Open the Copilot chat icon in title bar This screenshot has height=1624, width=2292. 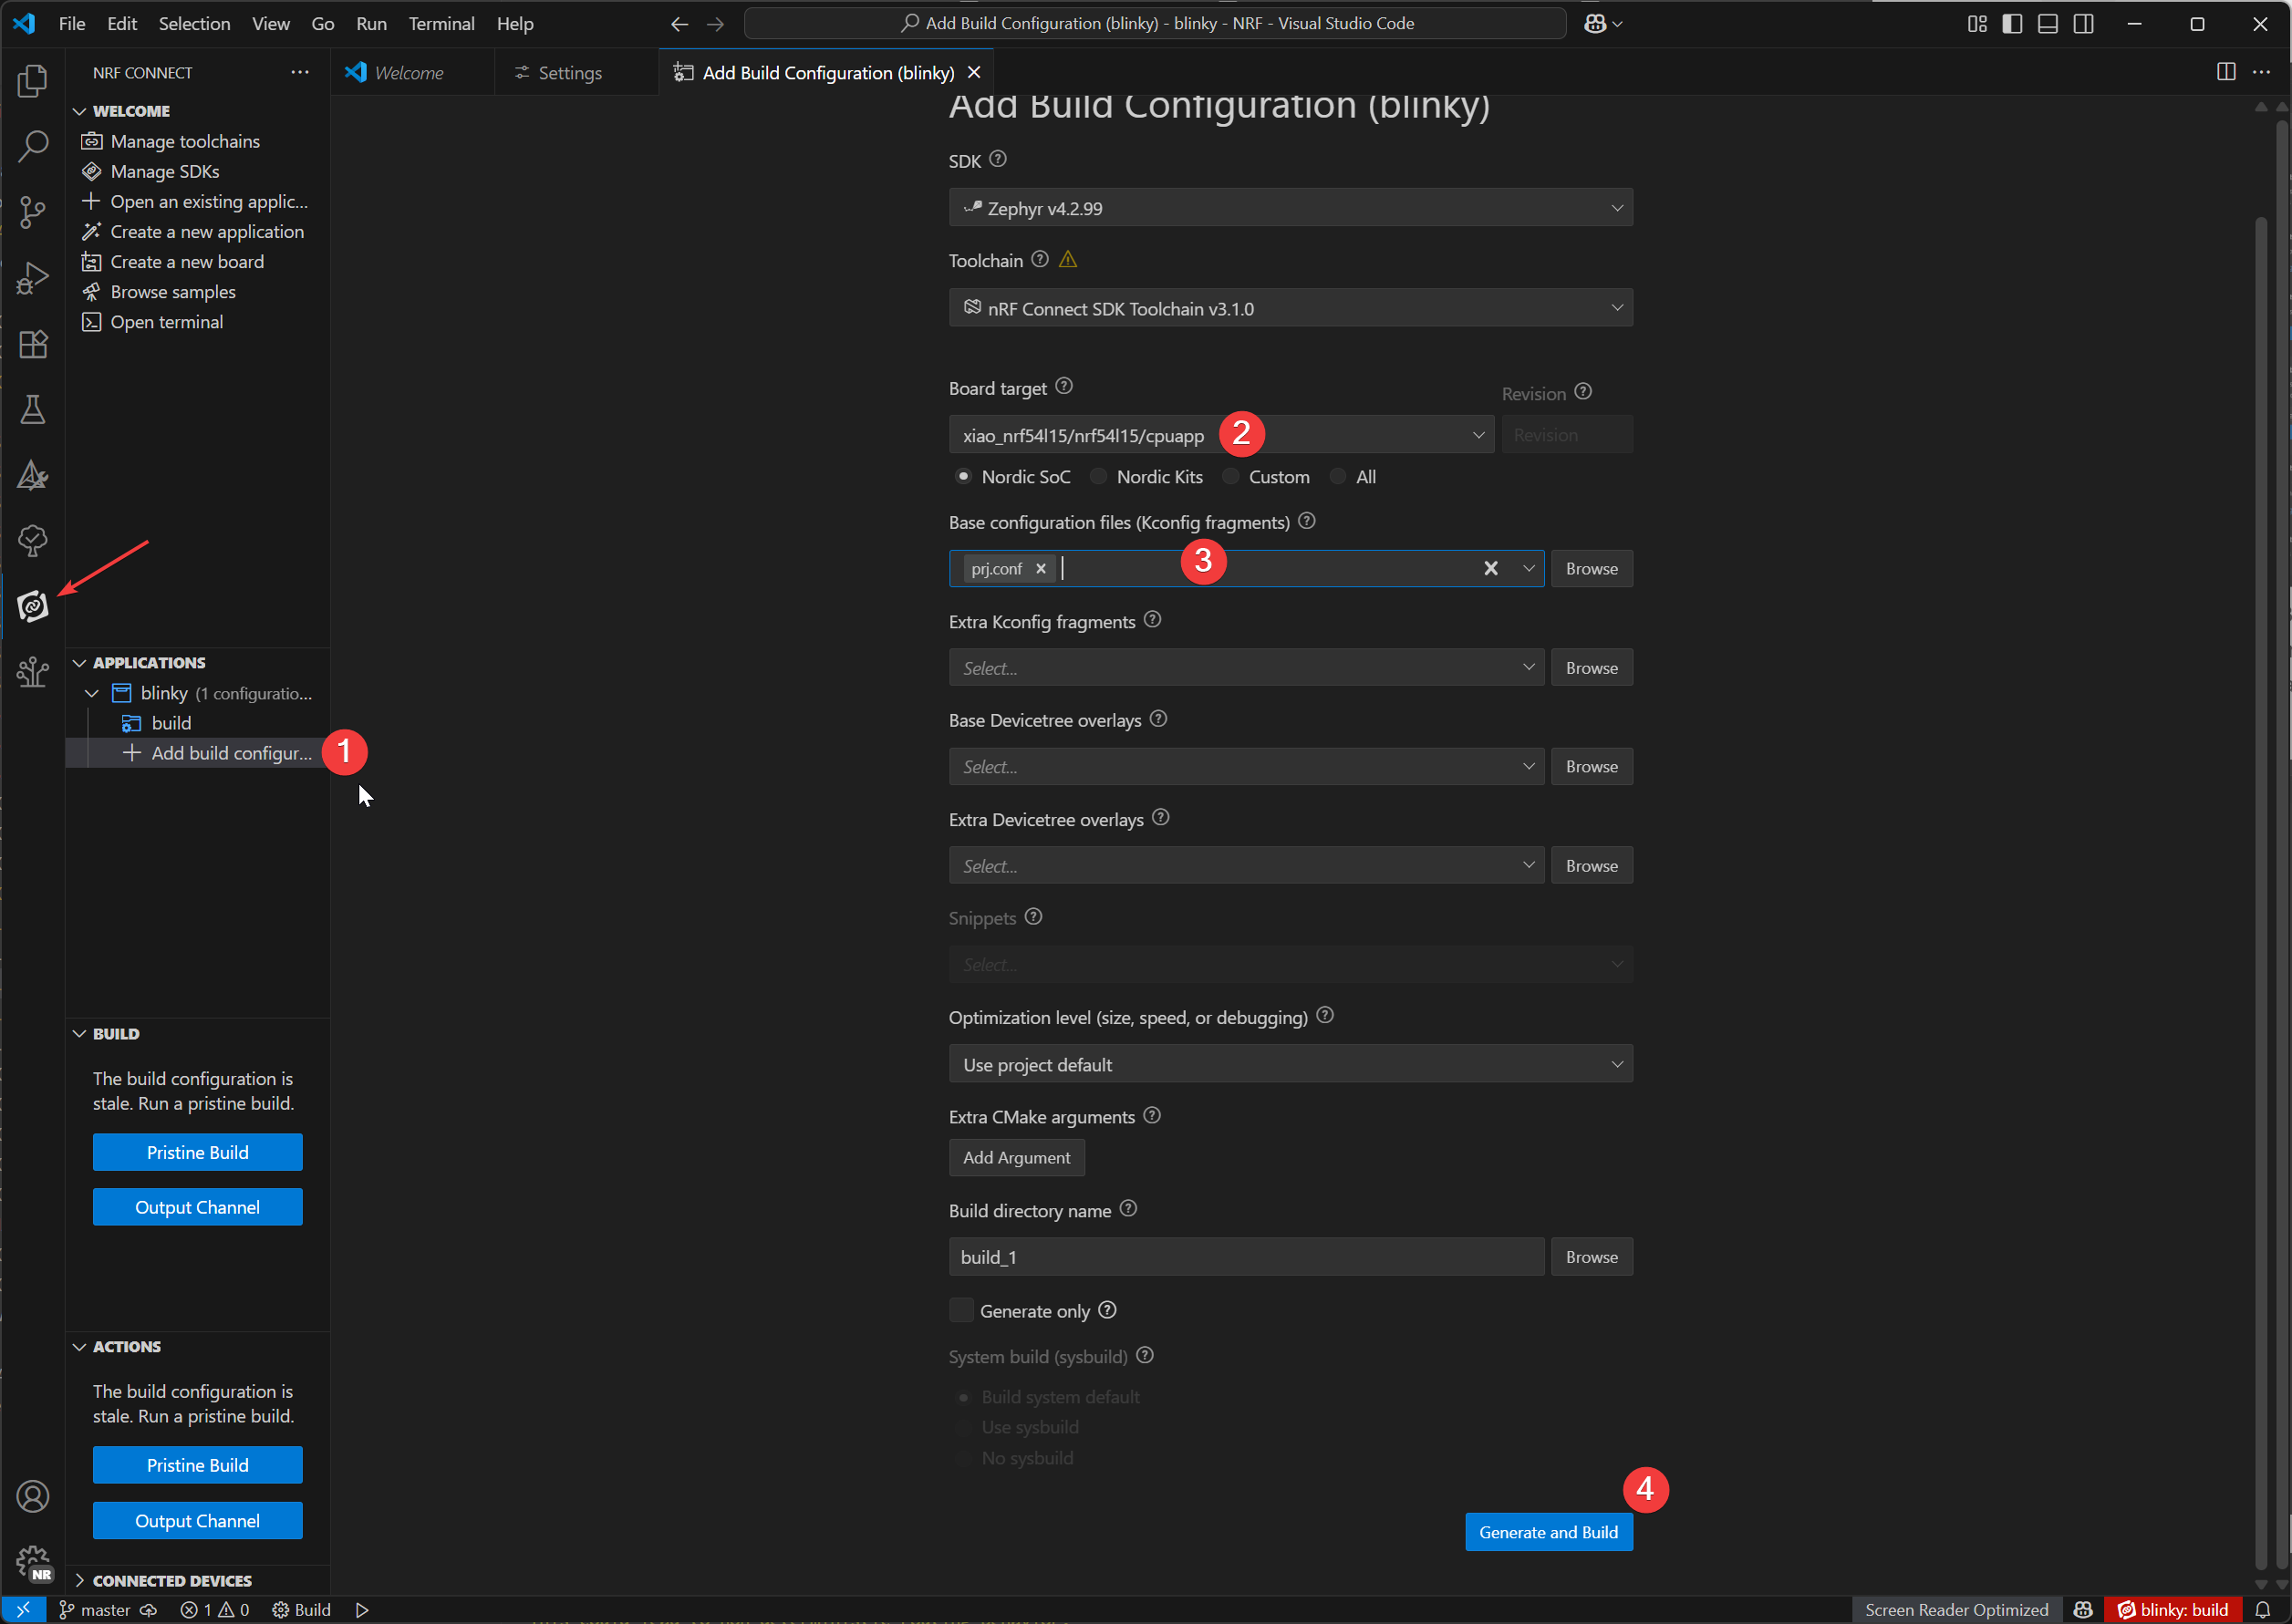pyautogui.click(x=1595, y=23)
